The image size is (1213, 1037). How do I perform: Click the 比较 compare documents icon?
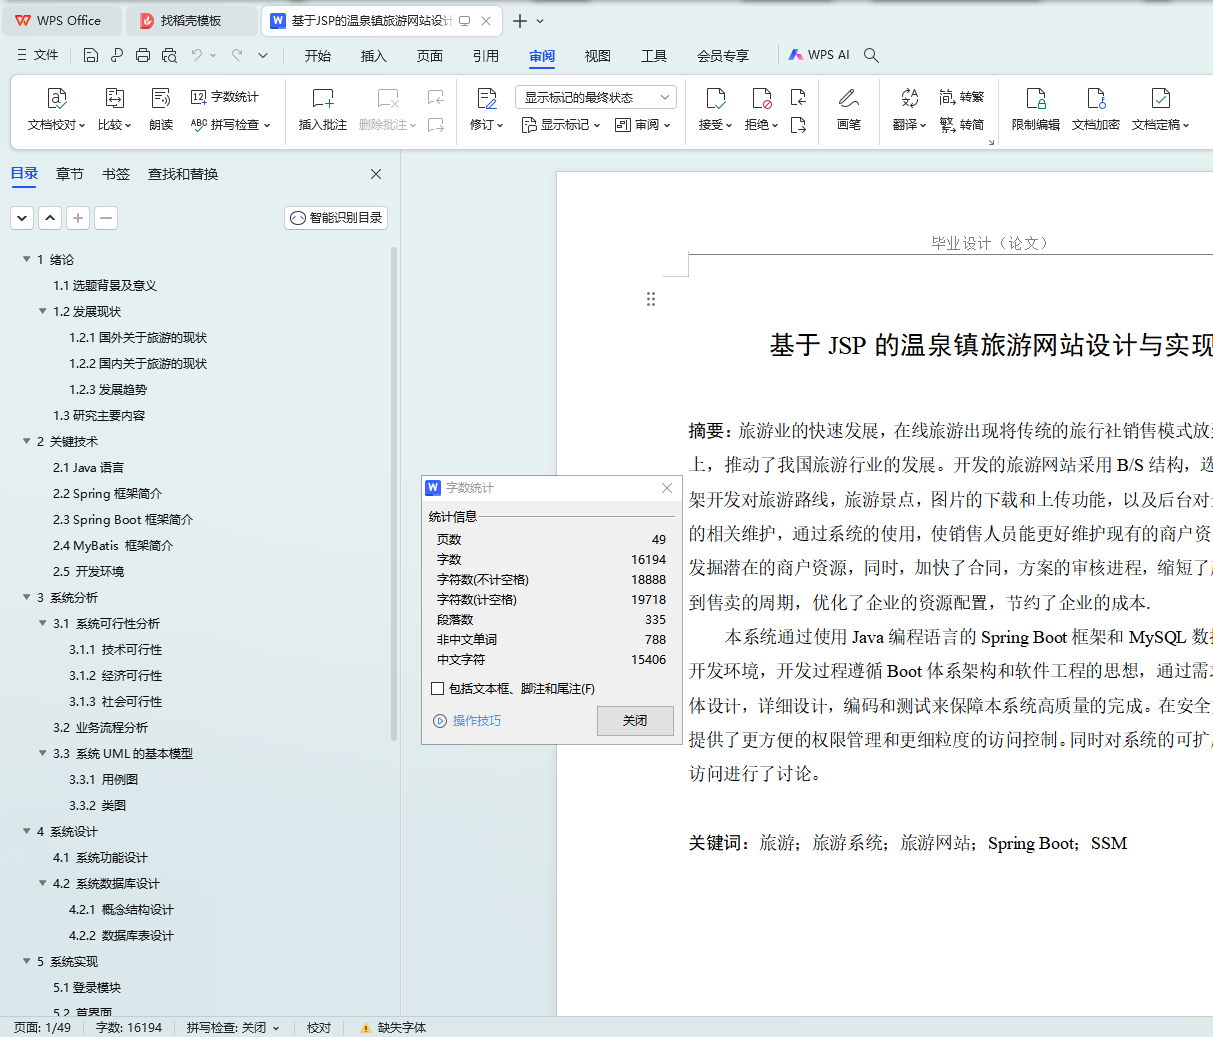[114, 98]
